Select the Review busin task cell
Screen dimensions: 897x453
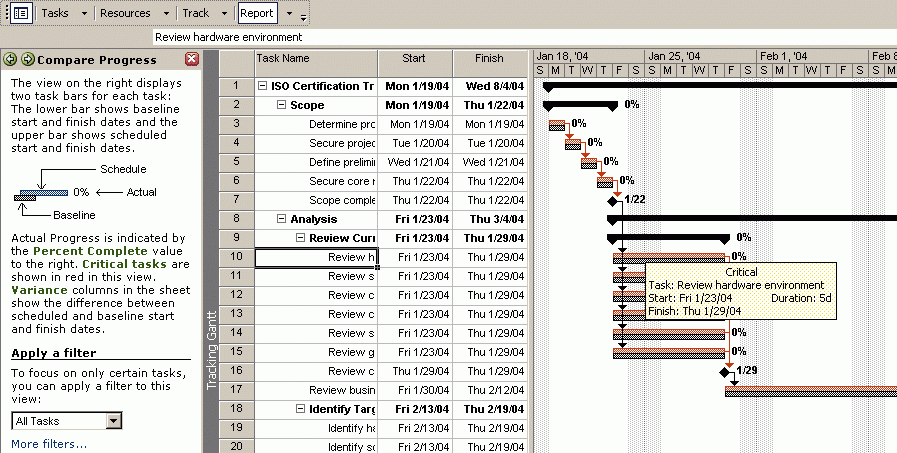316,390
